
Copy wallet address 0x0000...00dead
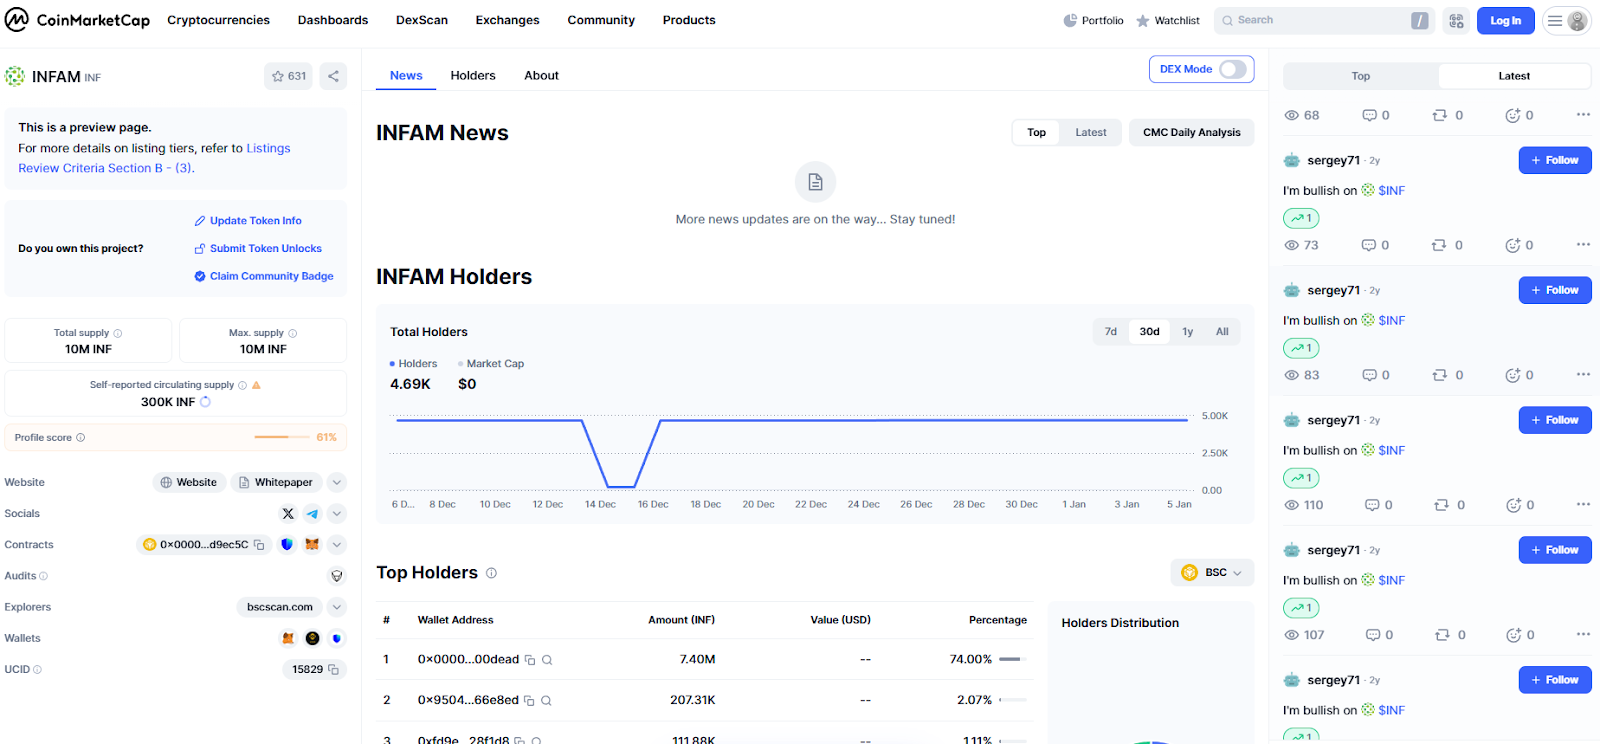point(530,660)
